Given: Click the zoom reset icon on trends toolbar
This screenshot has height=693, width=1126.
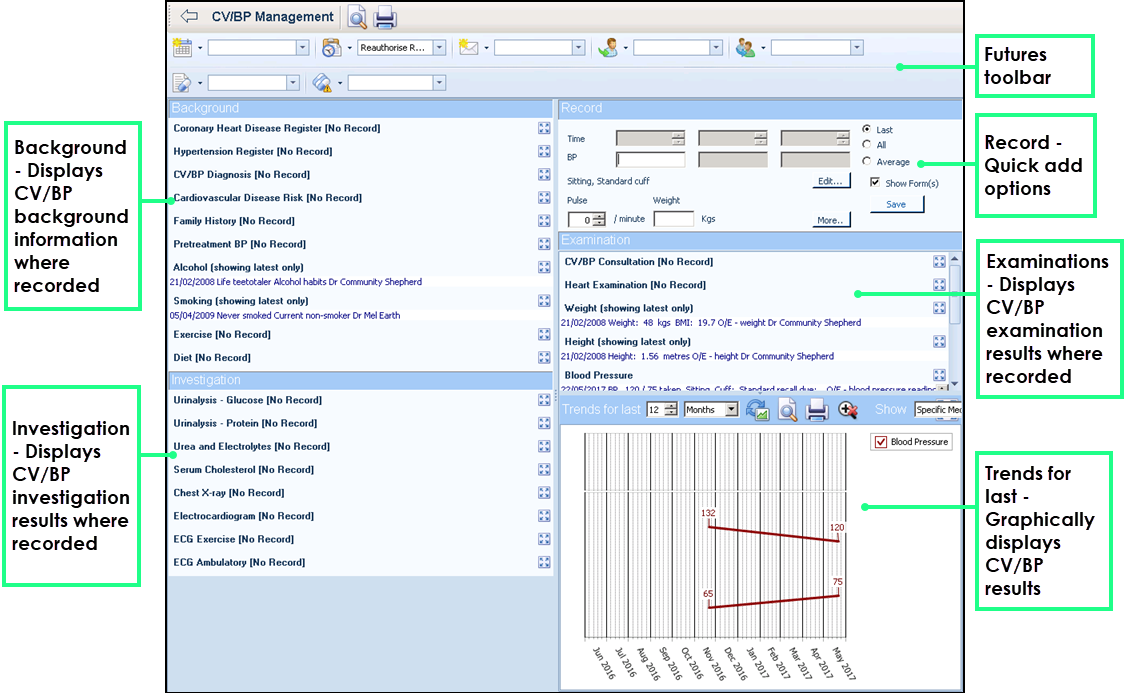Looking at the screenshot, I should [848, 409].
